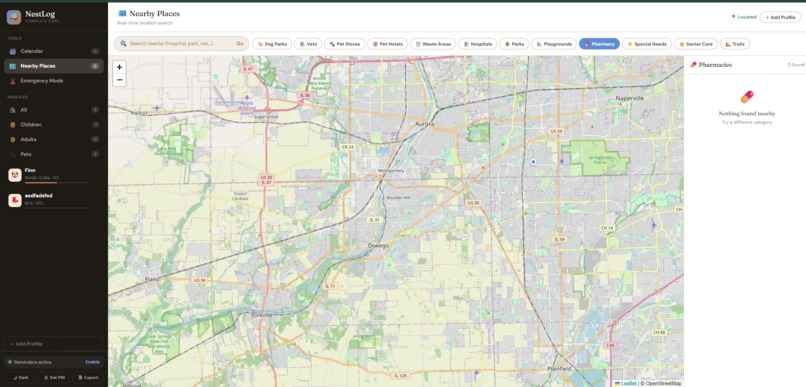Select the Pet Stores category chip

point(344,44)
